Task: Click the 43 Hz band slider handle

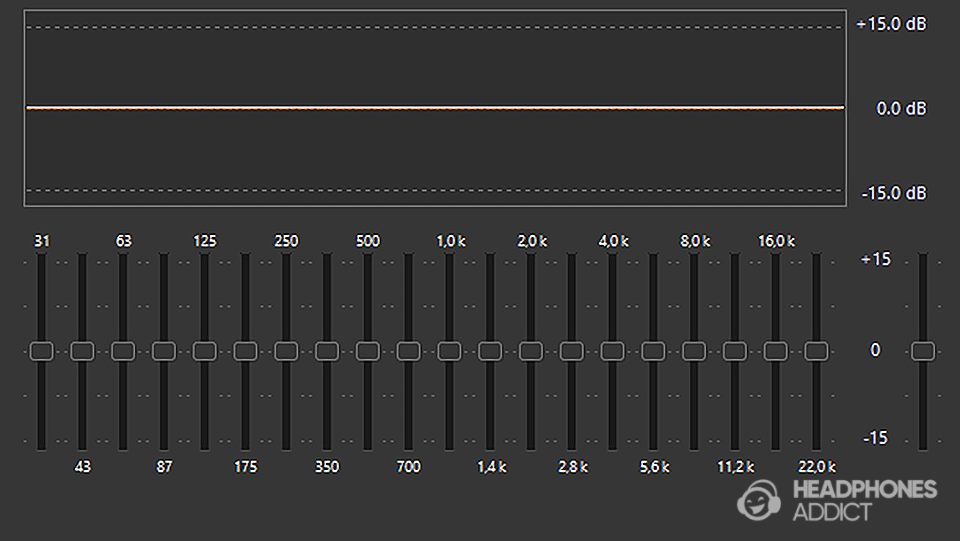Action: click(82, 351)
